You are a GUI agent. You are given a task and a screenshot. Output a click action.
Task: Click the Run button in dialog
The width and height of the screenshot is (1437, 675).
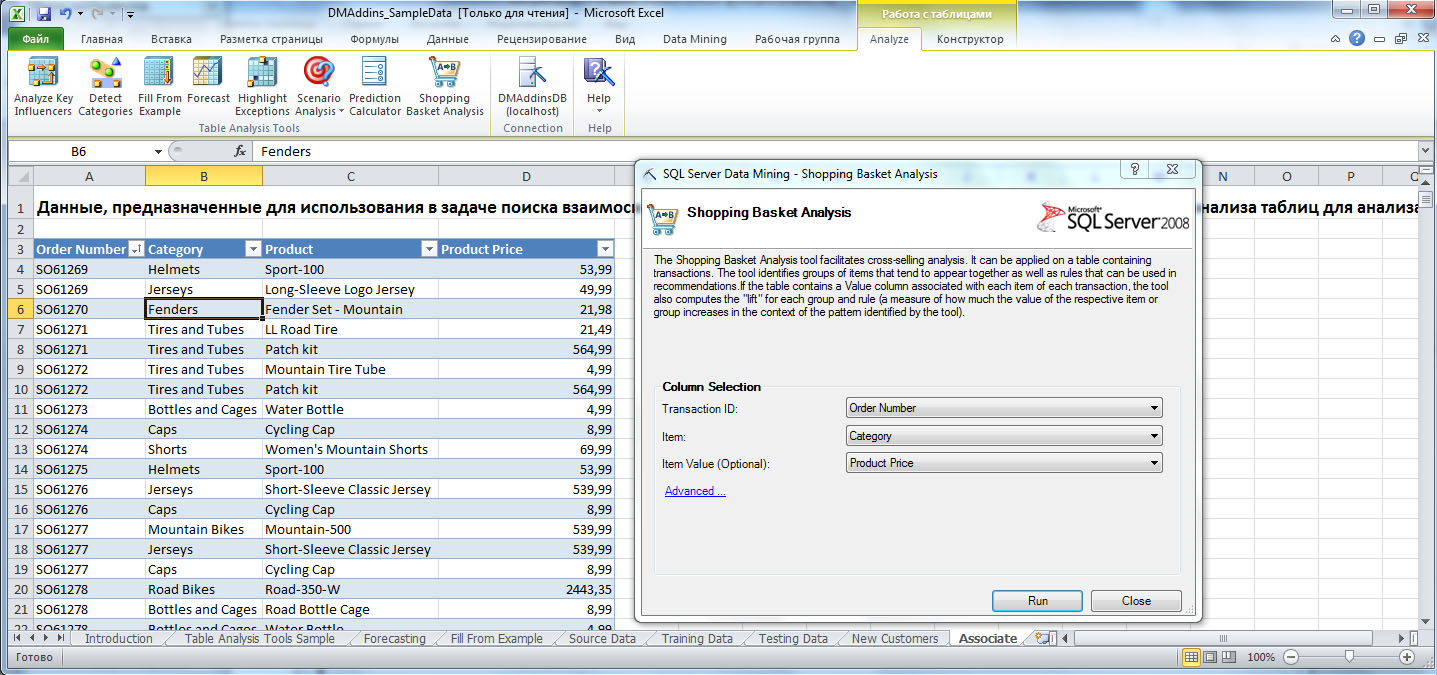tap(1037, 601)
